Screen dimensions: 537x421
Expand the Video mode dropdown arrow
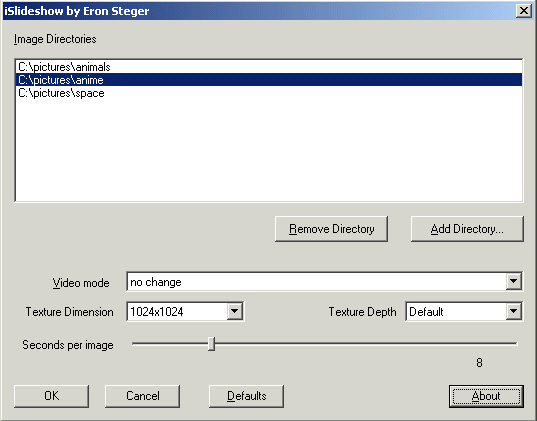click(513, 282)
